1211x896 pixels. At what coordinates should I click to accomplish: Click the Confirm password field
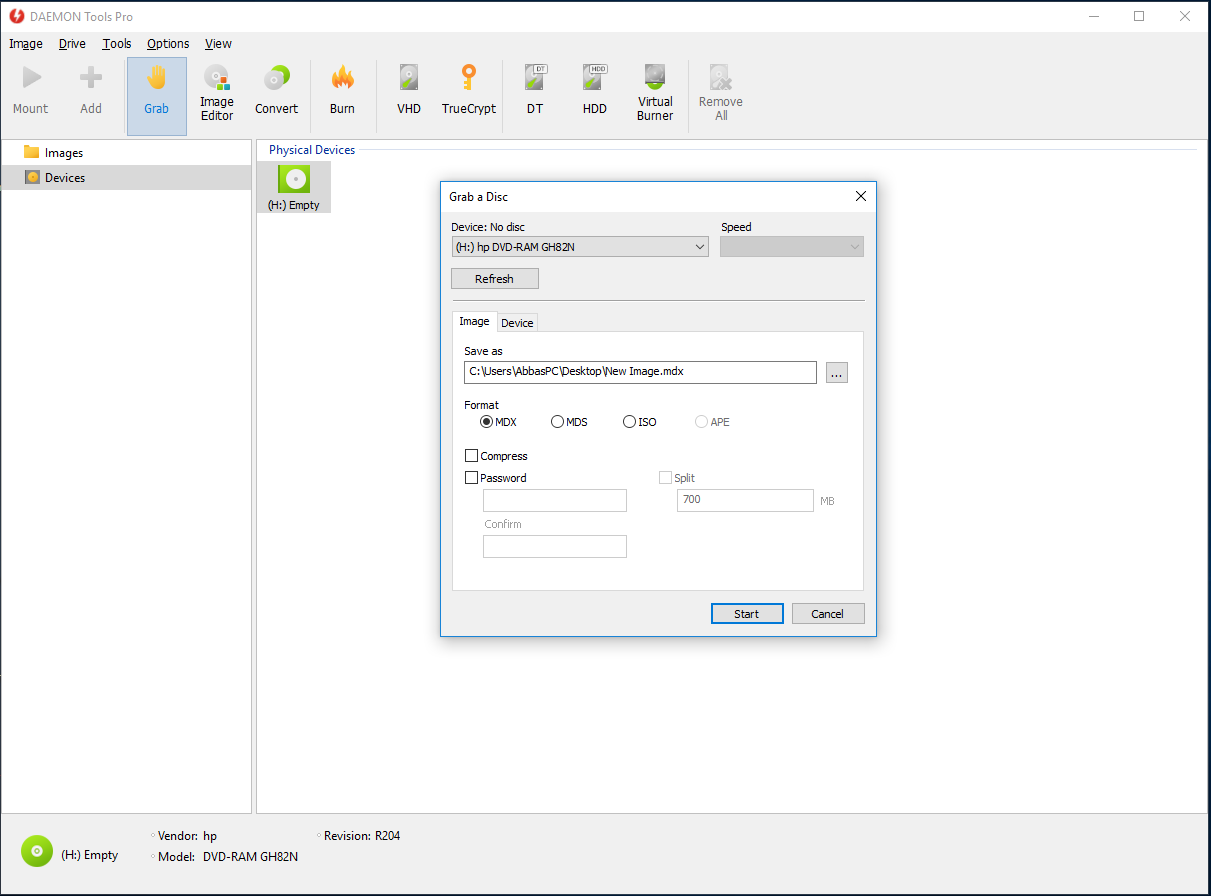(x=555, y=546)
